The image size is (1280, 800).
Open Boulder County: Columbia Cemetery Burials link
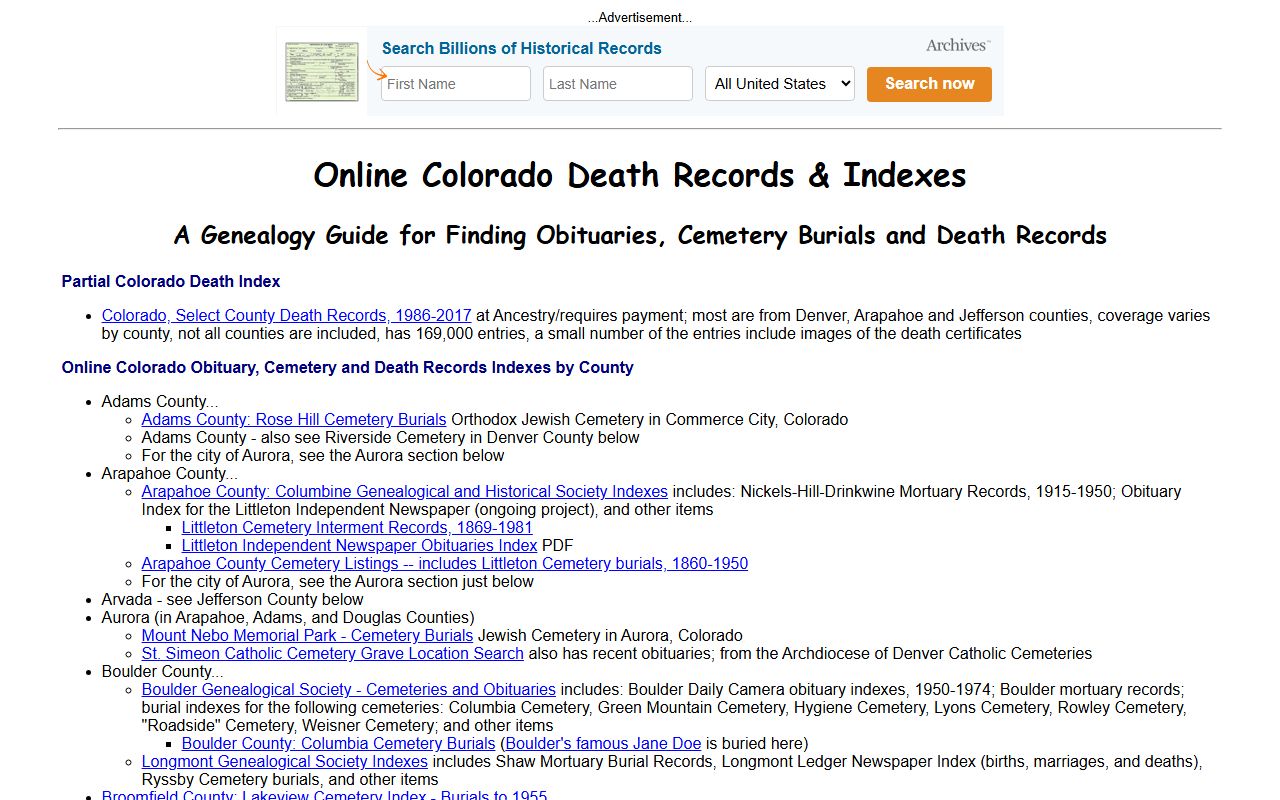[x=339, y=743]
